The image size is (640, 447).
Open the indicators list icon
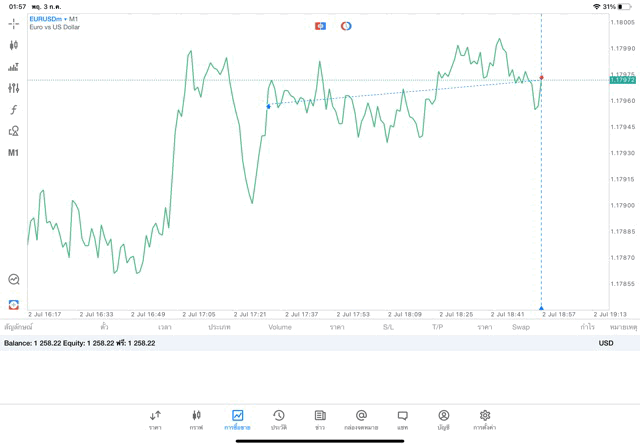click(x=14, y=67)
